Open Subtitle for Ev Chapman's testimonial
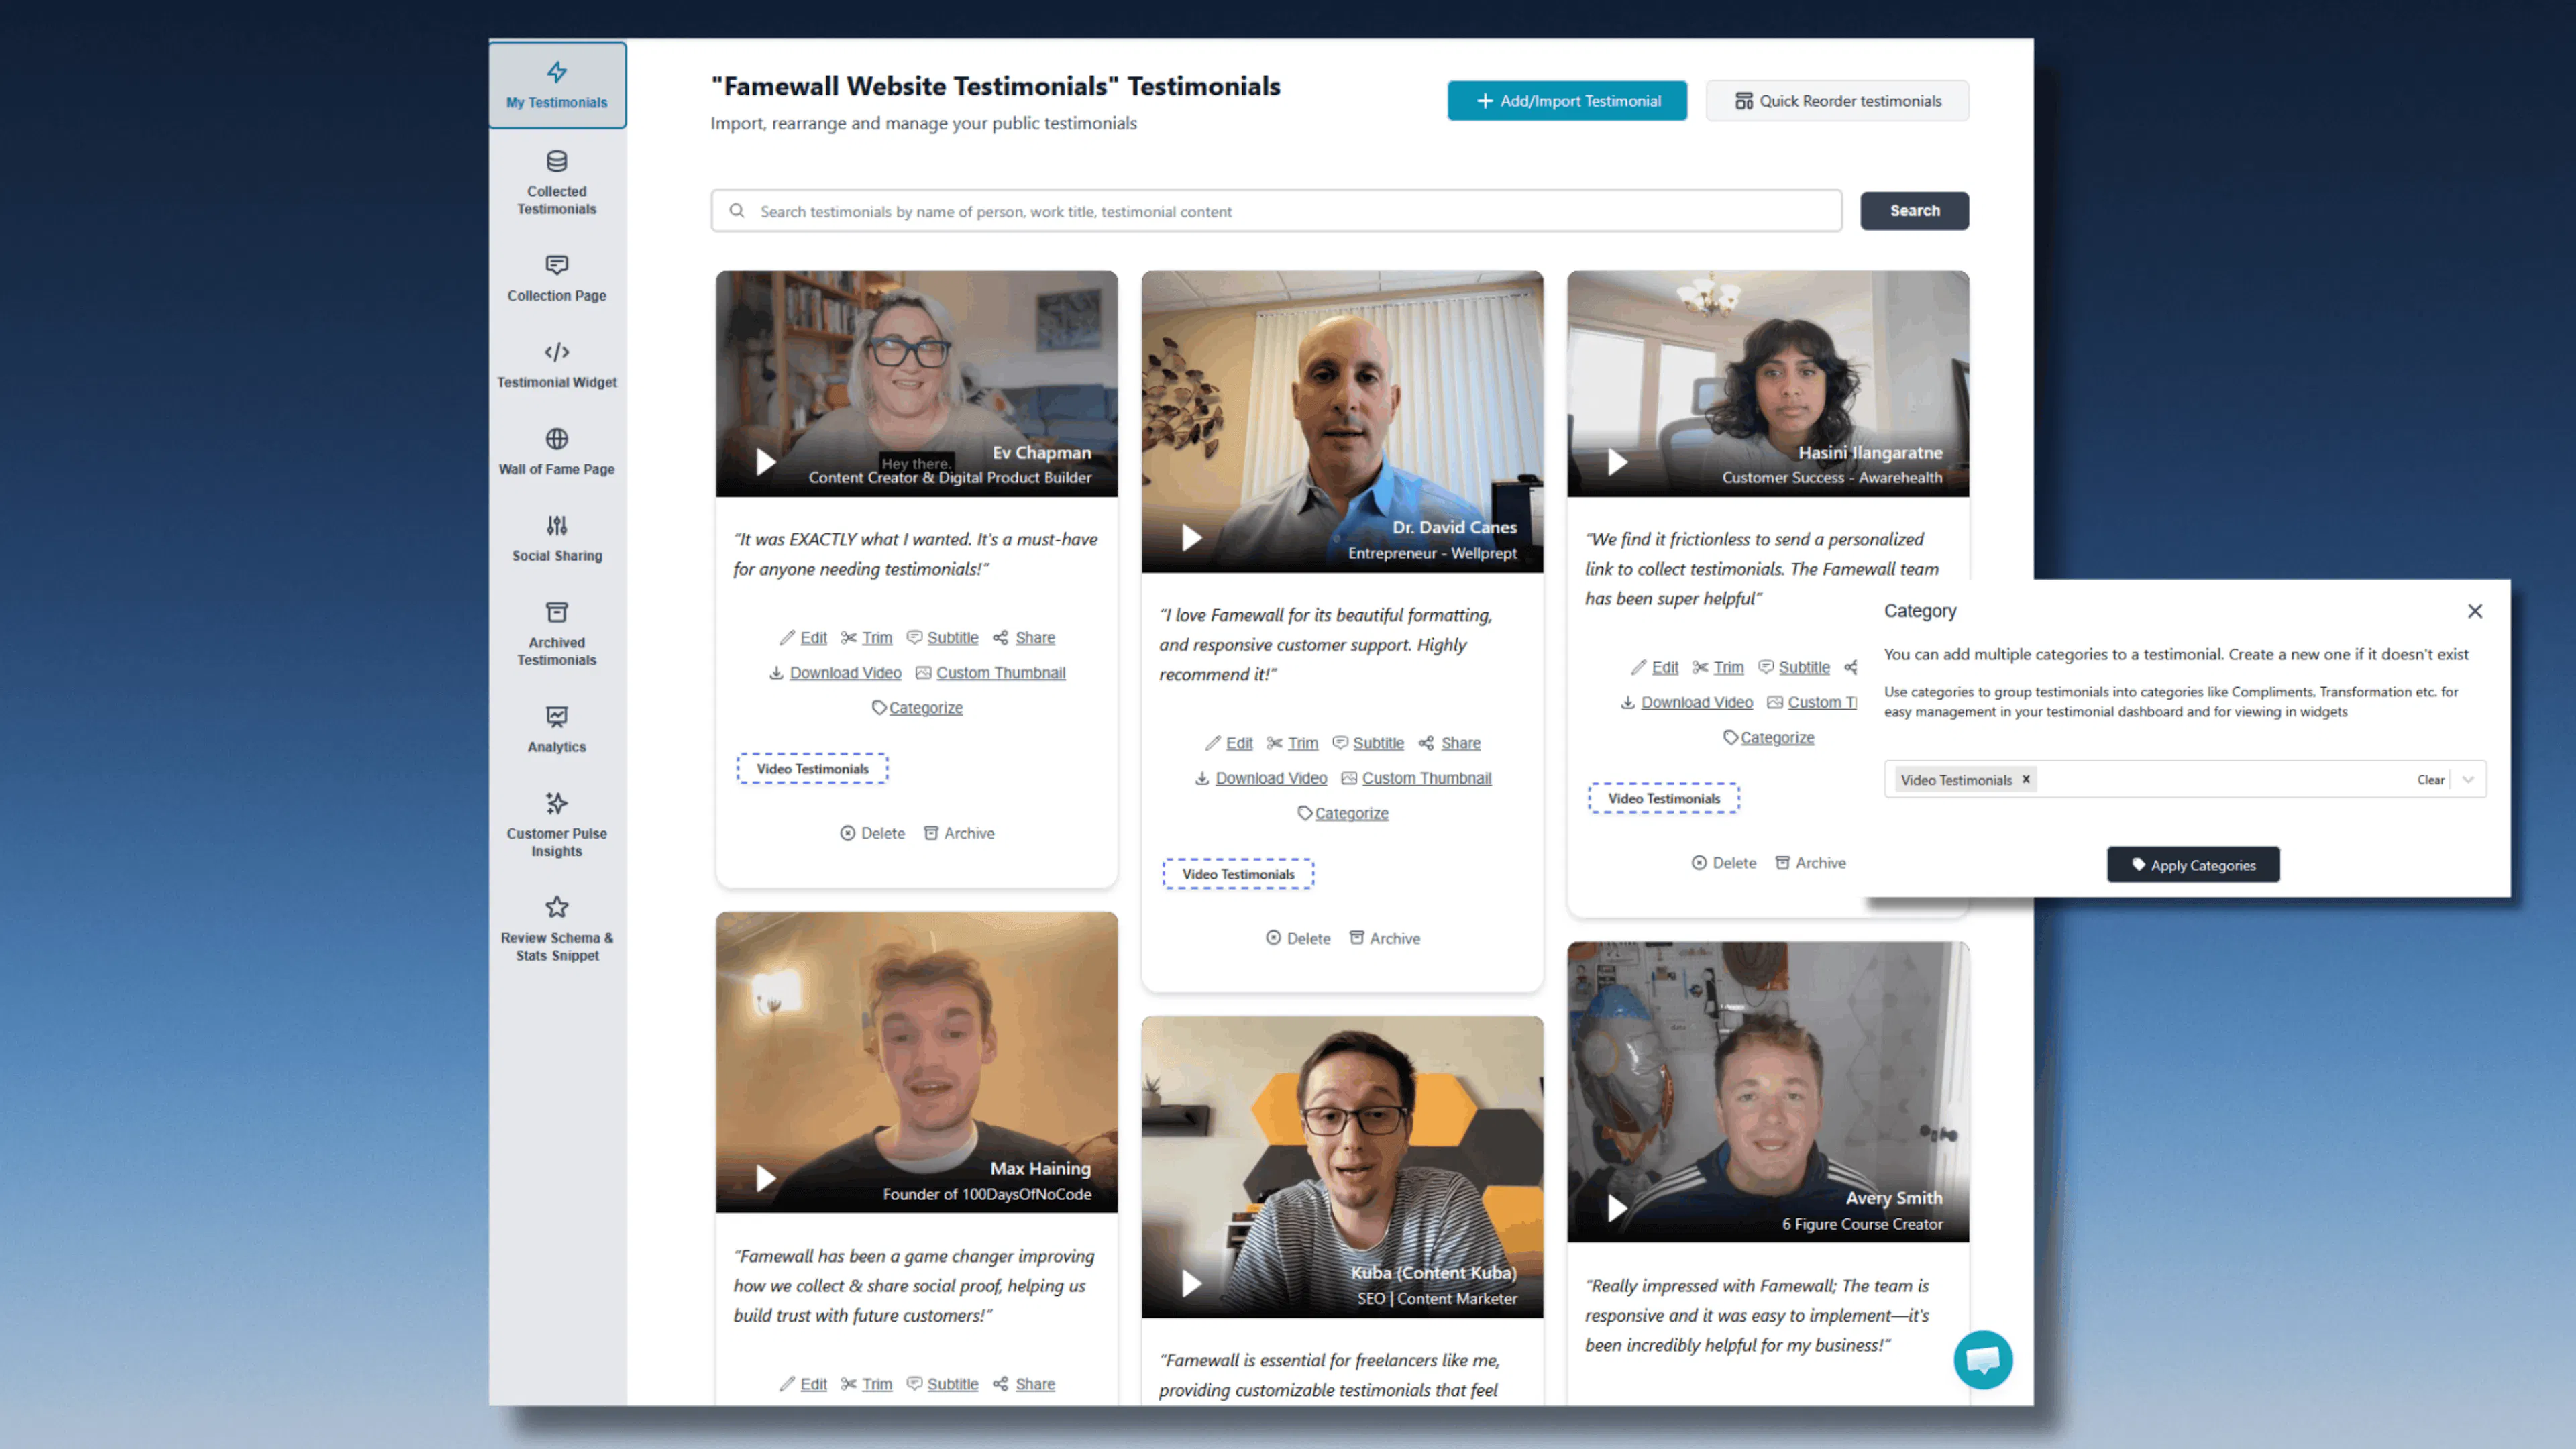Image resolution: width=2576 pixels, height=1449 pixels. coord(942,638)
